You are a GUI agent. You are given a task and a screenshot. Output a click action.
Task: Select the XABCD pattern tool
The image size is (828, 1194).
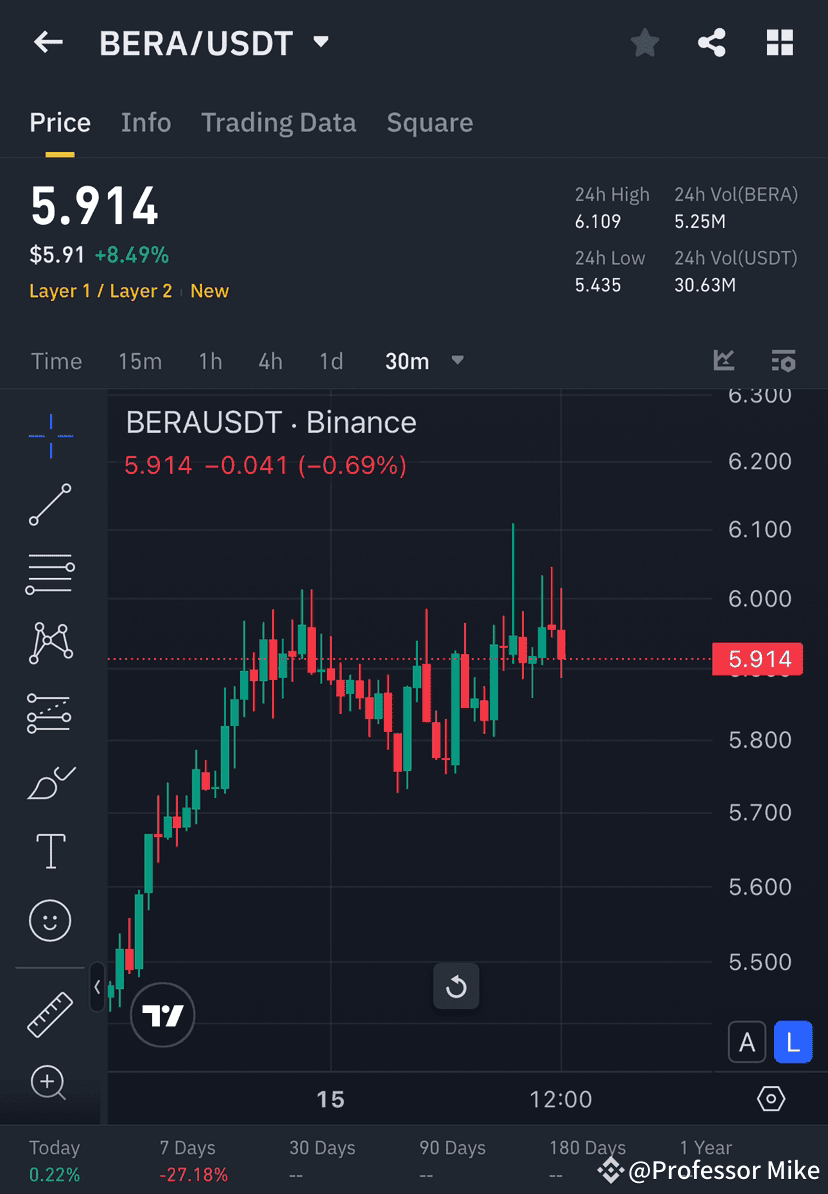49,643
